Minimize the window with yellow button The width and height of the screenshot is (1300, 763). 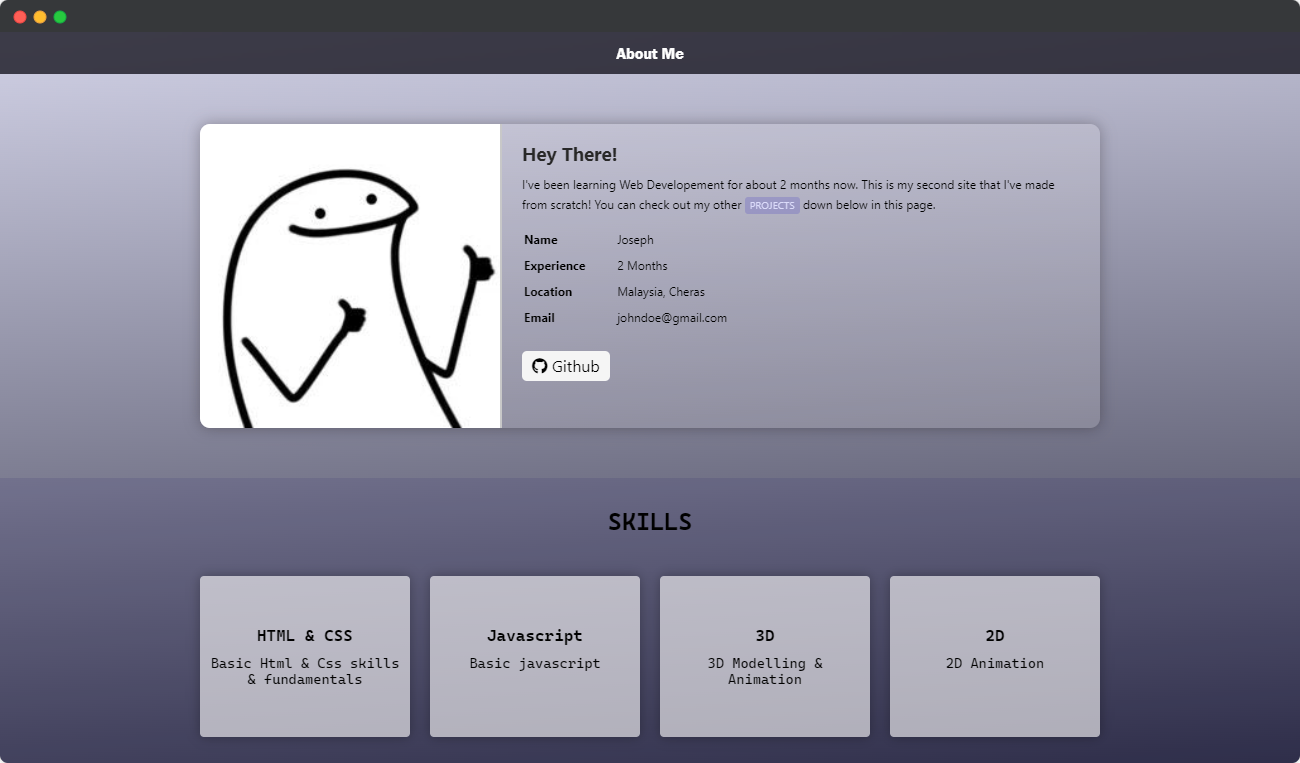[x=40, y=17]
